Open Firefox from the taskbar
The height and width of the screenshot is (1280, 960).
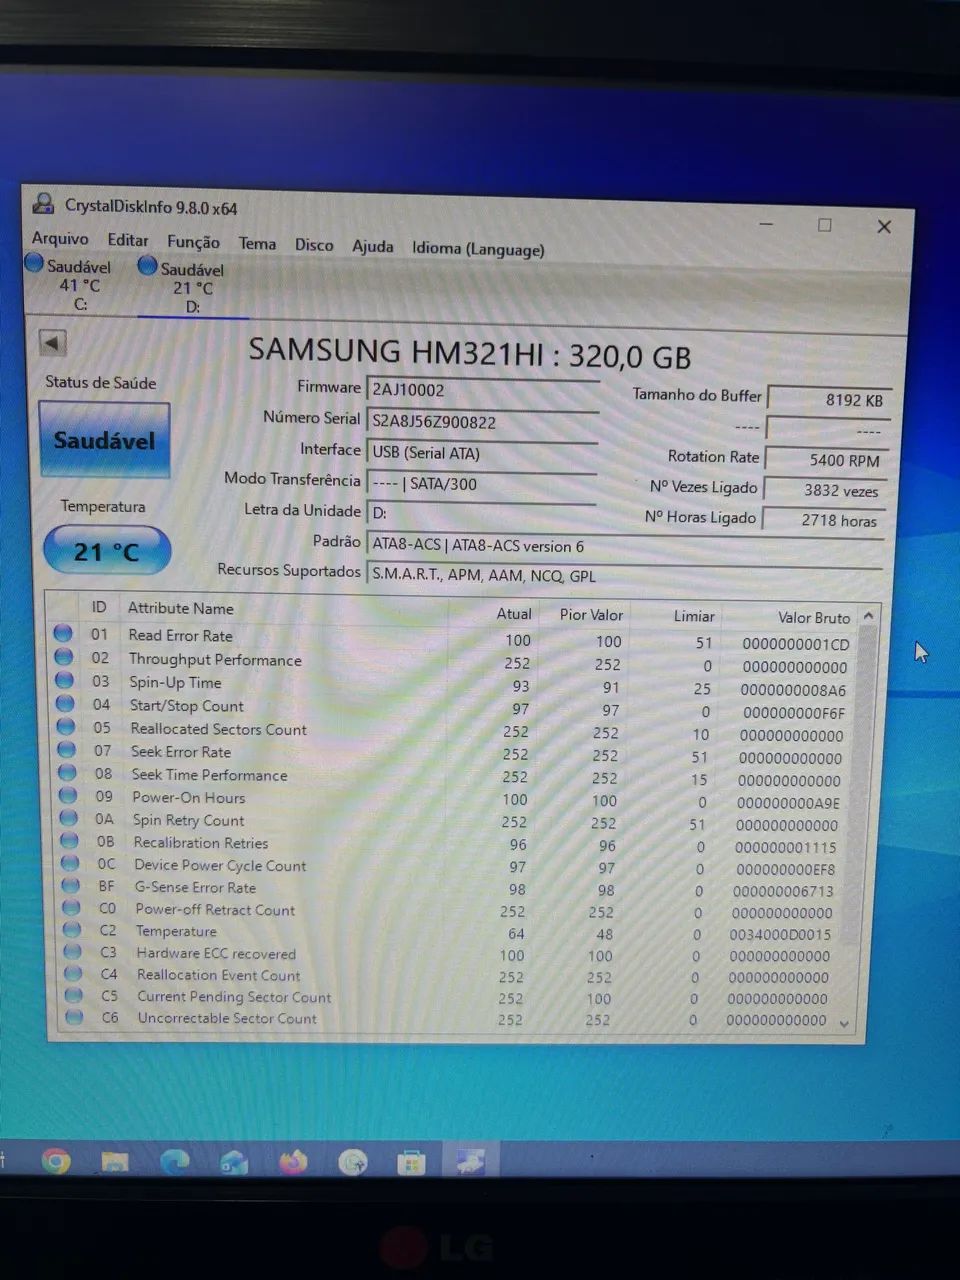point(293,1162)
